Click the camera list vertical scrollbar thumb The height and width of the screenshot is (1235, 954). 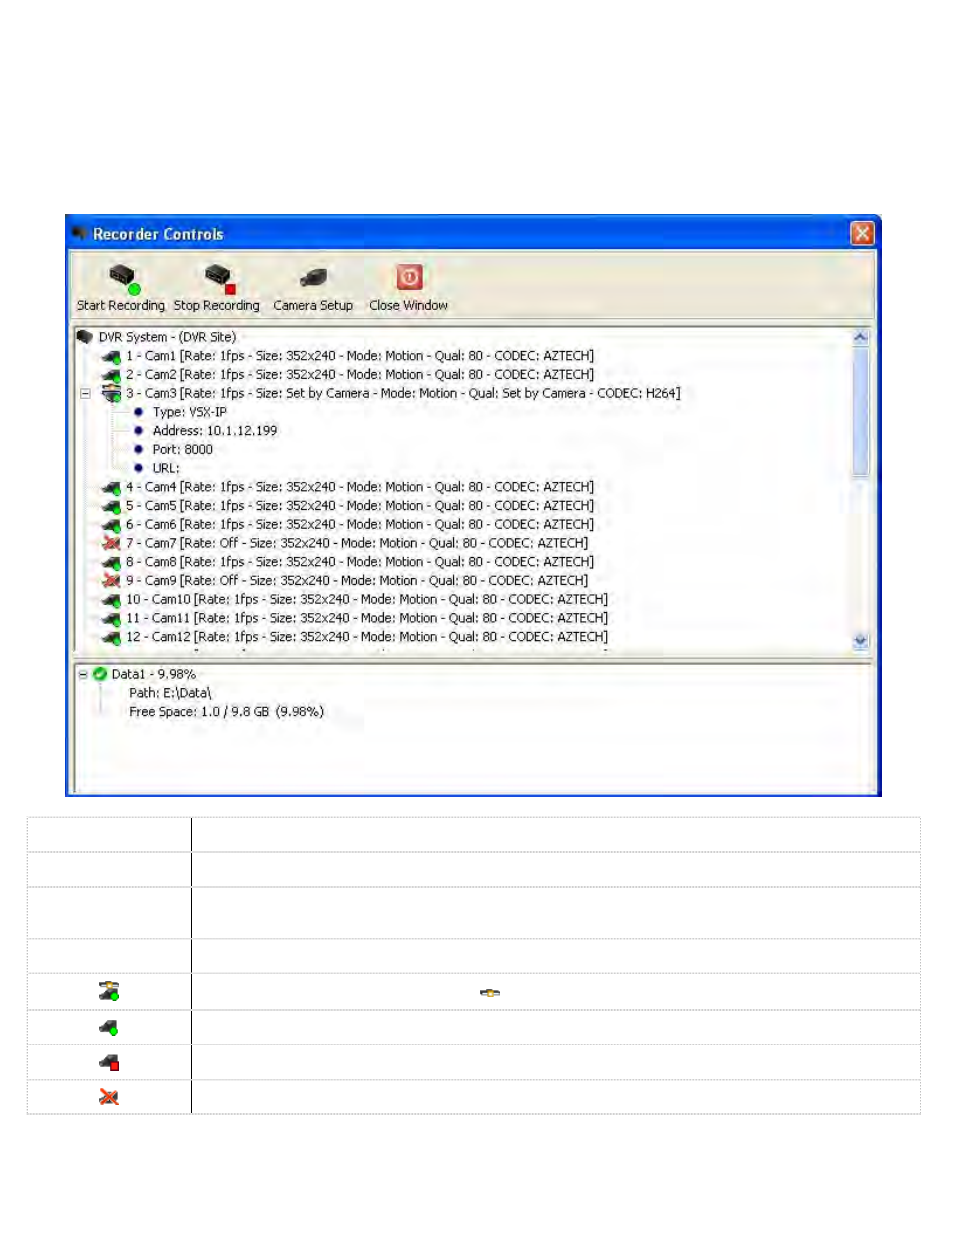click(x=861, y=411)
